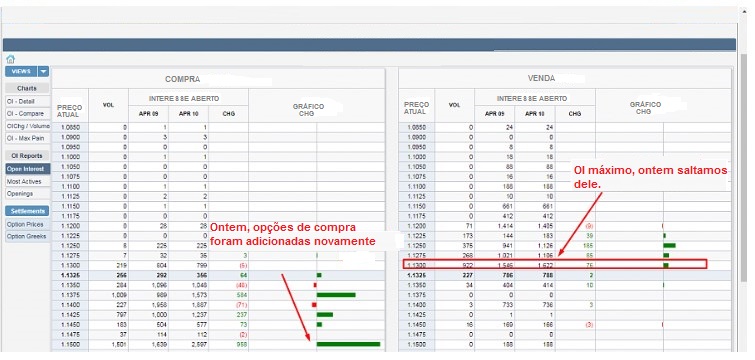Click the 1,622 value in VENDA table

(545, 266)
